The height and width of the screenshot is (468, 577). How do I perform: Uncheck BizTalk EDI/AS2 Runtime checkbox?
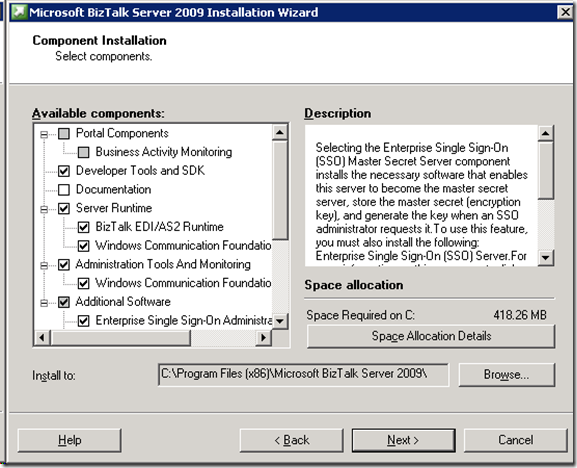point(84,227)
